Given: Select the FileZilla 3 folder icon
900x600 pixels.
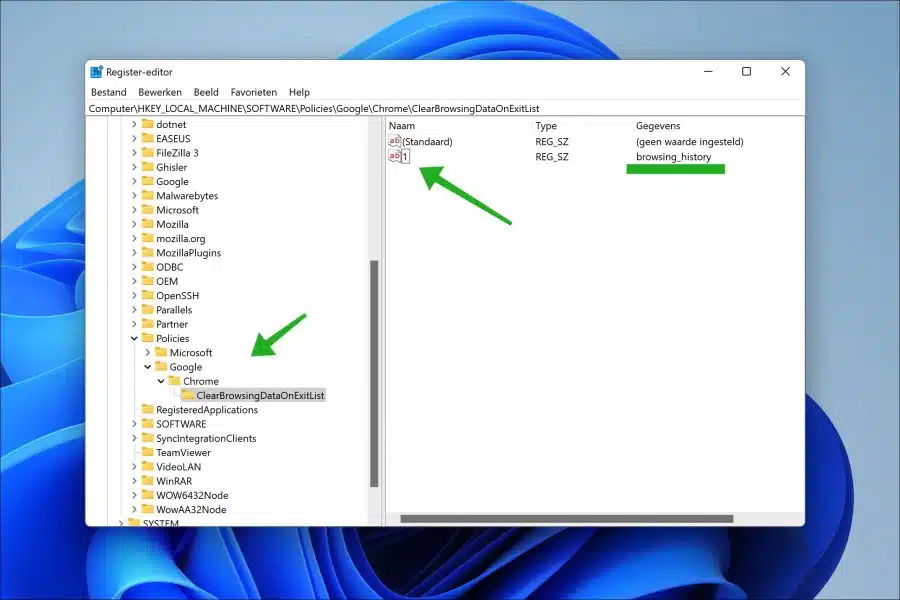Looking at the screenshot, I should click(x=148, y=153).
